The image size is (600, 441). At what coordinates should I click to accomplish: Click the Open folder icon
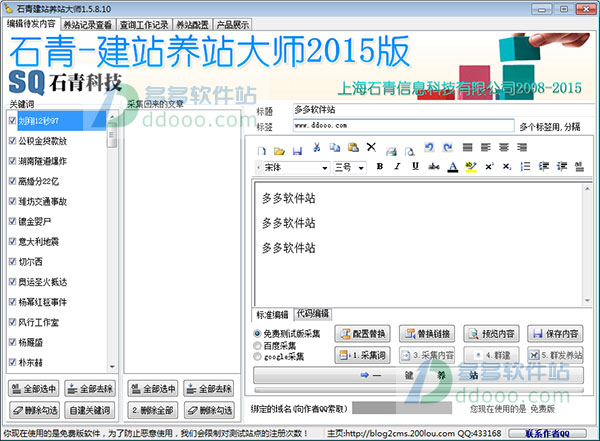tap(280, 148)
